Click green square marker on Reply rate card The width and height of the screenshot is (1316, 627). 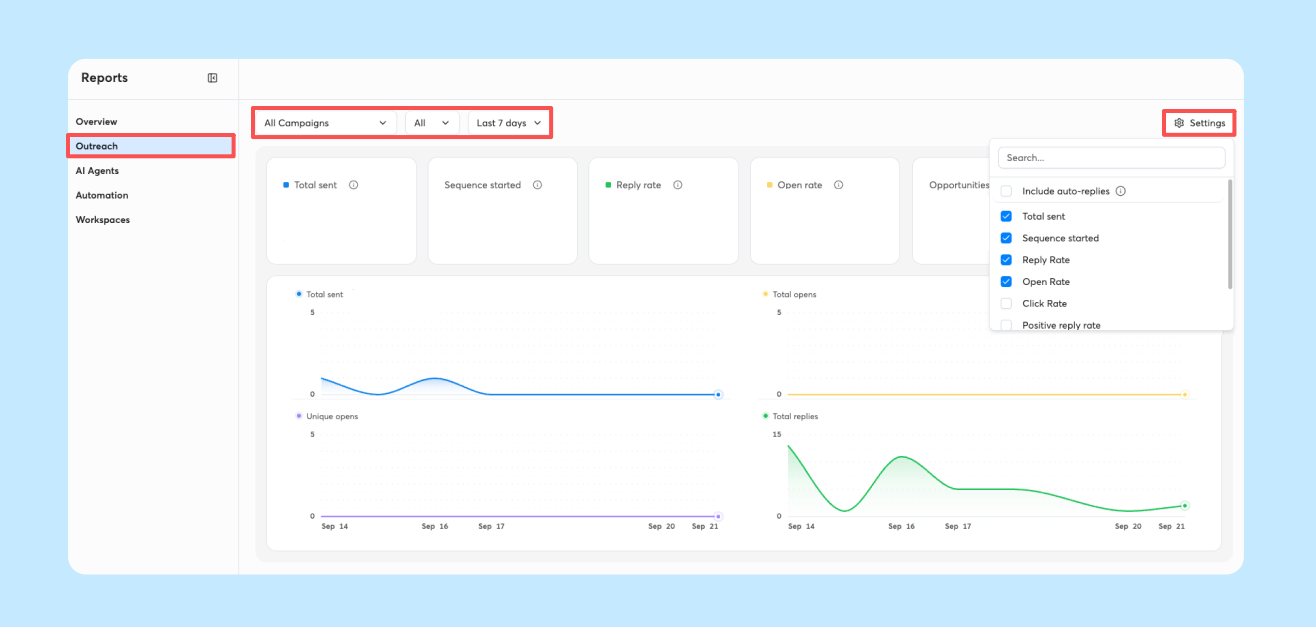point(608,185)
